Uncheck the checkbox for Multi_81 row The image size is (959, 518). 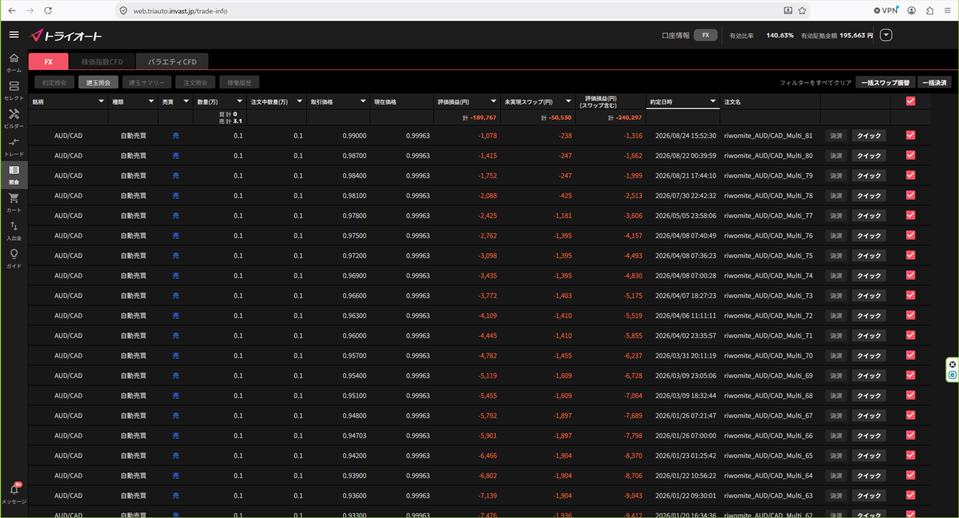[x=911, y=135]
